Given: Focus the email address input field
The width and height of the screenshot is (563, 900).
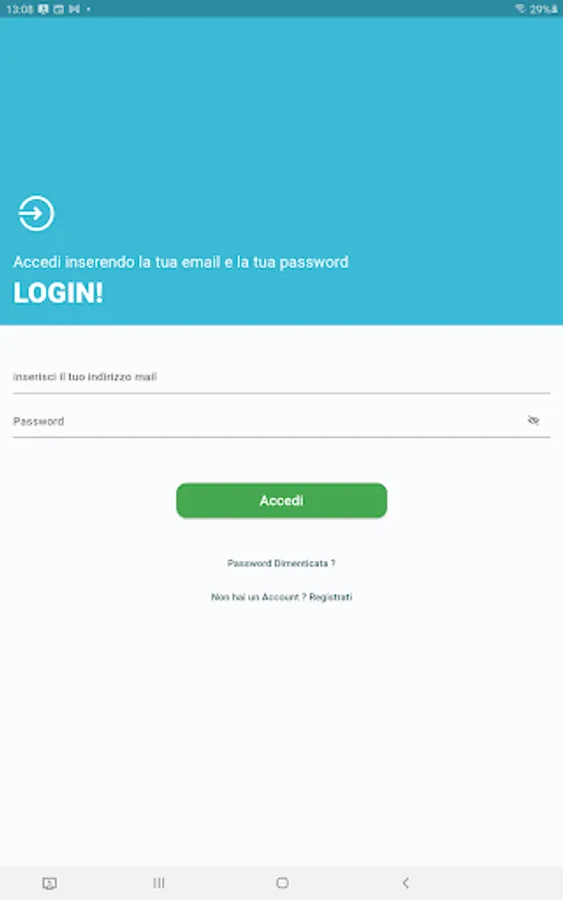Looking at the screenshot, I should (x=281, y=377).
